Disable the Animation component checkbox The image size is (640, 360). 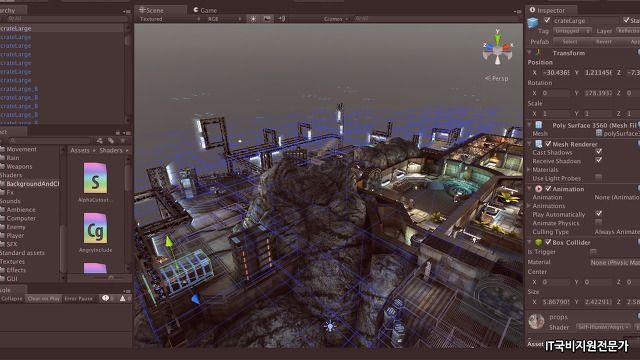(548, 189)
